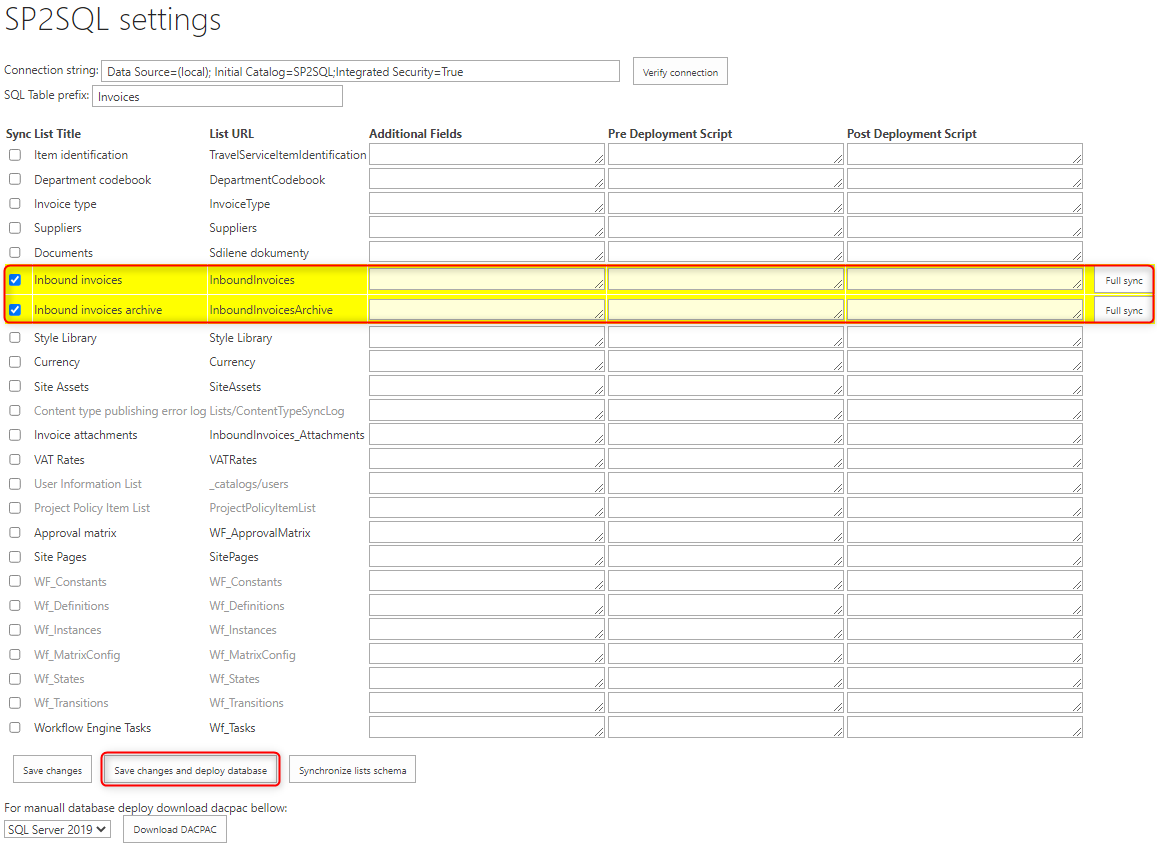Viewport: 1157px width, 846px height.
Task: Uncheck the Inbound invoices sync checkbox
Action: pos(15,280)
